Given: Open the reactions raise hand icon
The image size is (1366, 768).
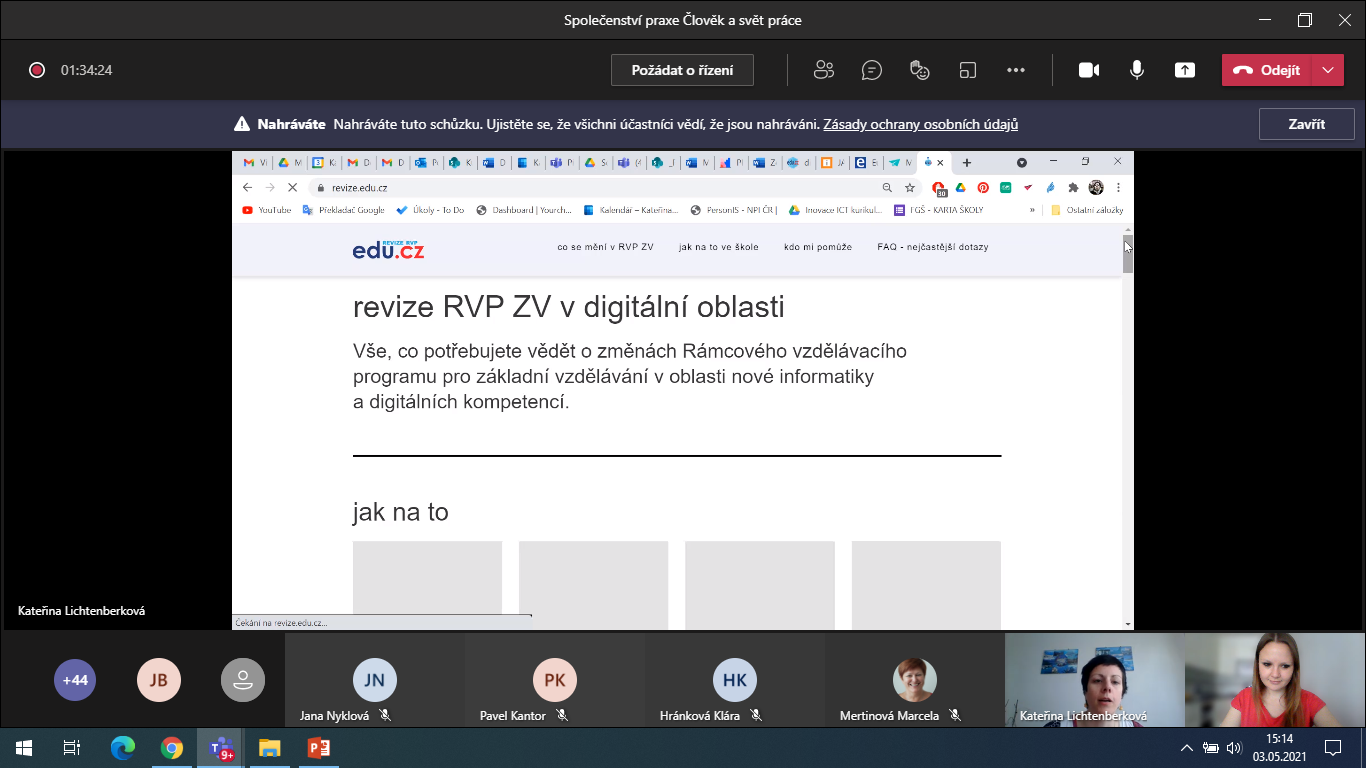Looking at the screenshot, I should (920, 70).
